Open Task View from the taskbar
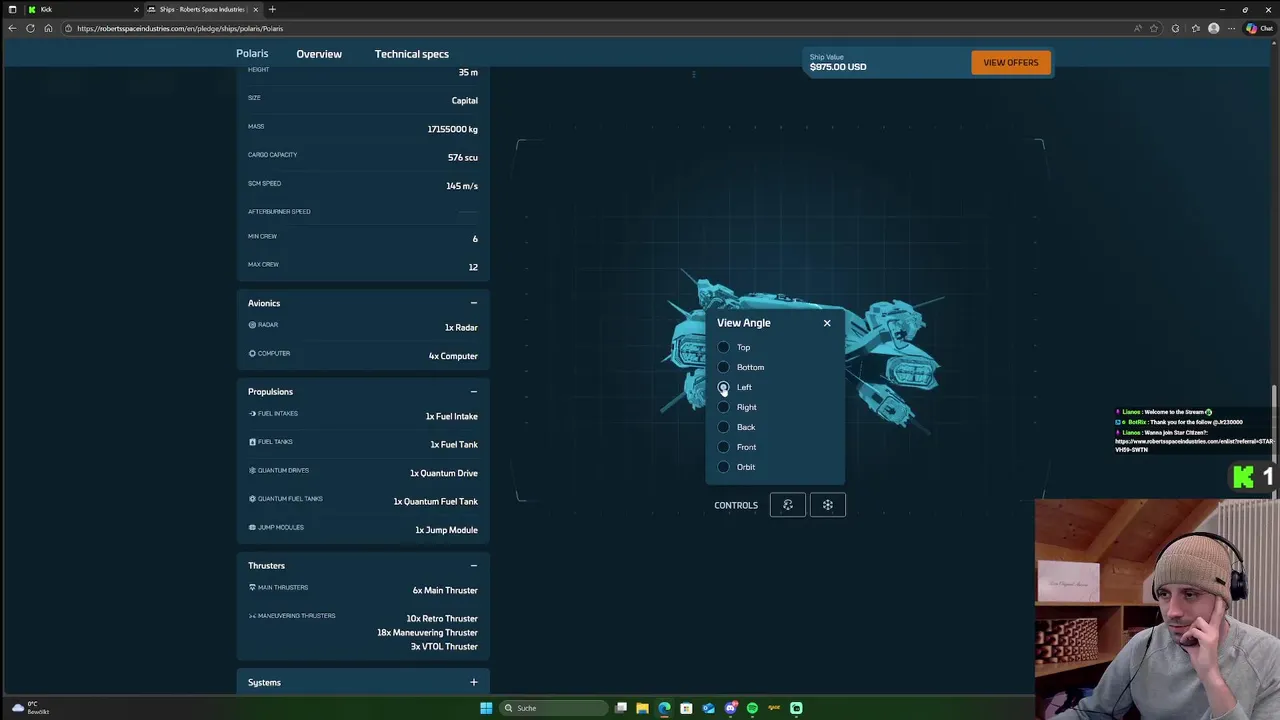Image resolution: width=1280 pixels, height=720 pixels. coord(621,708)
